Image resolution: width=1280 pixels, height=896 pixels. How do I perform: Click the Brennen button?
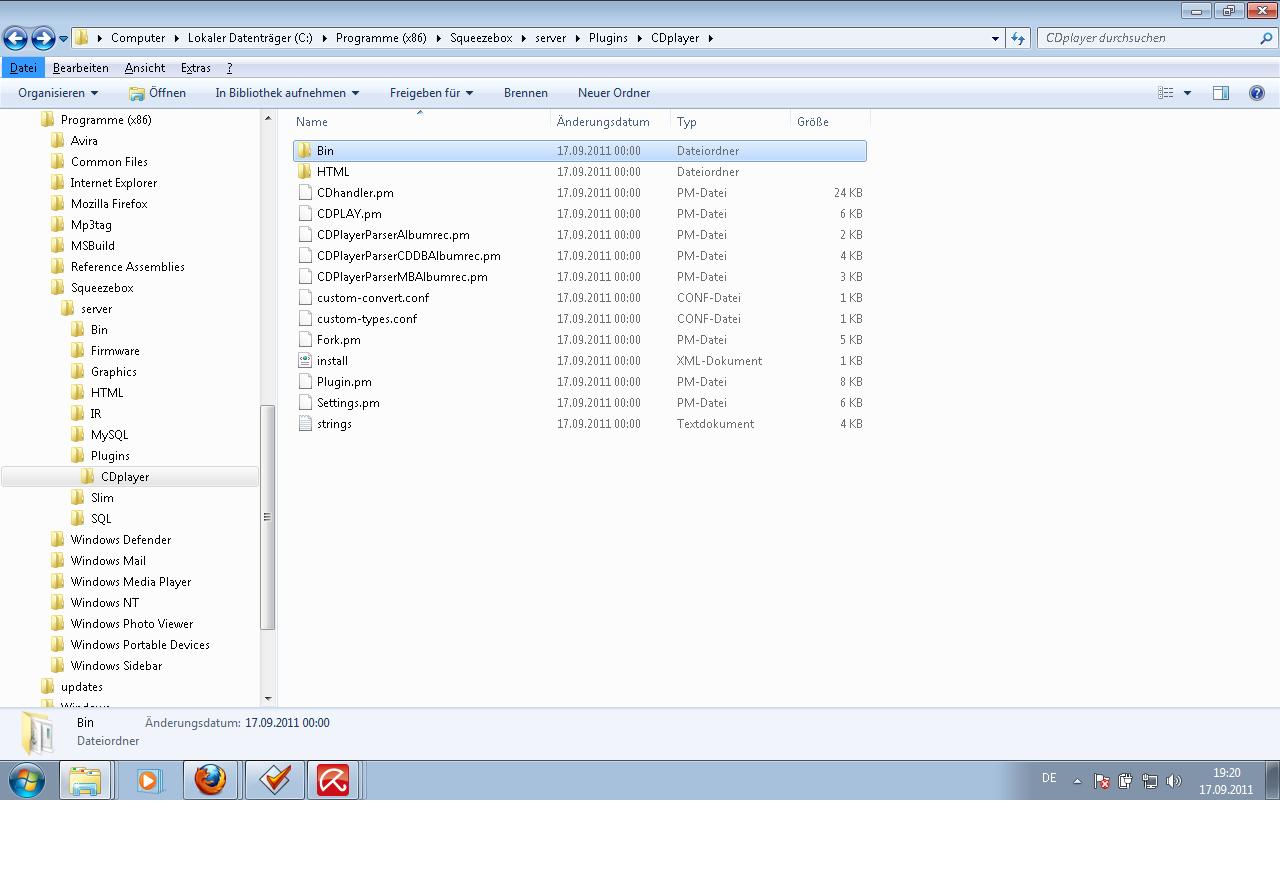pyautogui.click(x=525, y=93)
